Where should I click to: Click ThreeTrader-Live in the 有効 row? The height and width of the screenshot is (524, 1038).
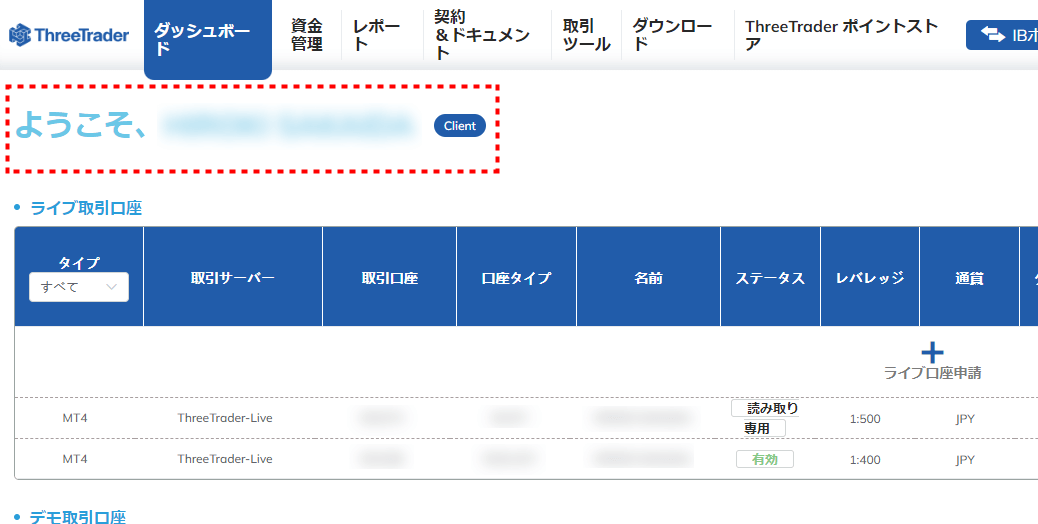tap(225, 459)
